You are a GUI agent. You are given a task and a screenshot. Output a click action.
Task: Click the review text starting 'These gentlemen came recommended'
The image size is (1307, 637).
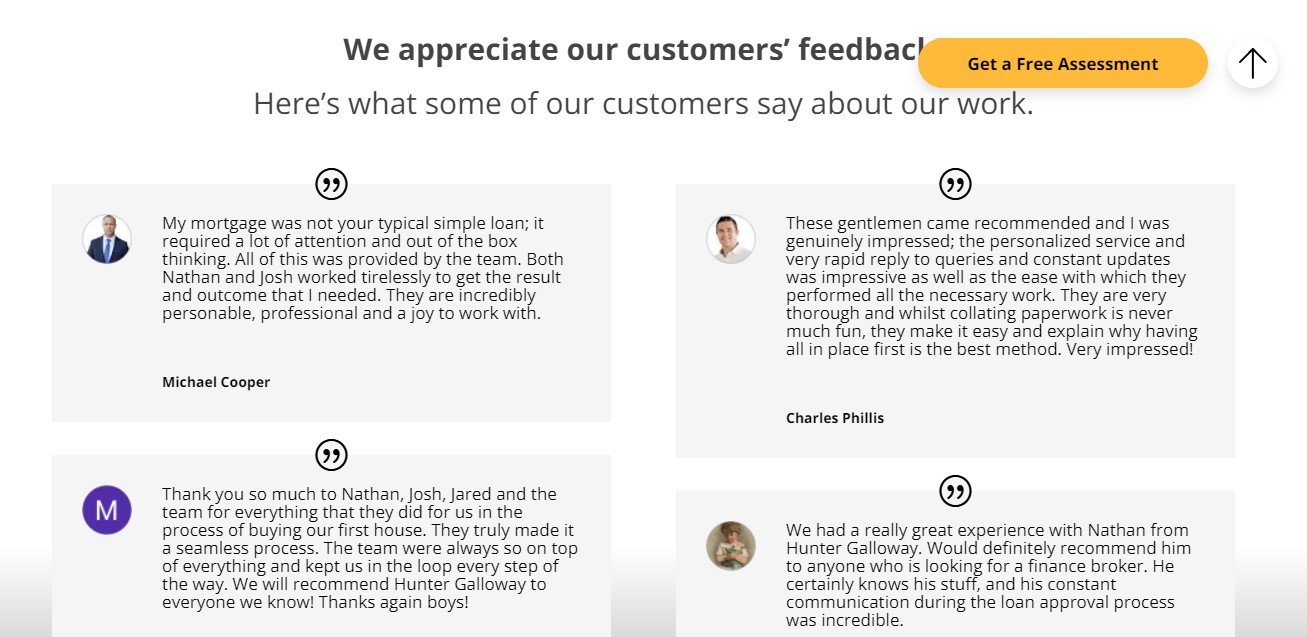992,286
